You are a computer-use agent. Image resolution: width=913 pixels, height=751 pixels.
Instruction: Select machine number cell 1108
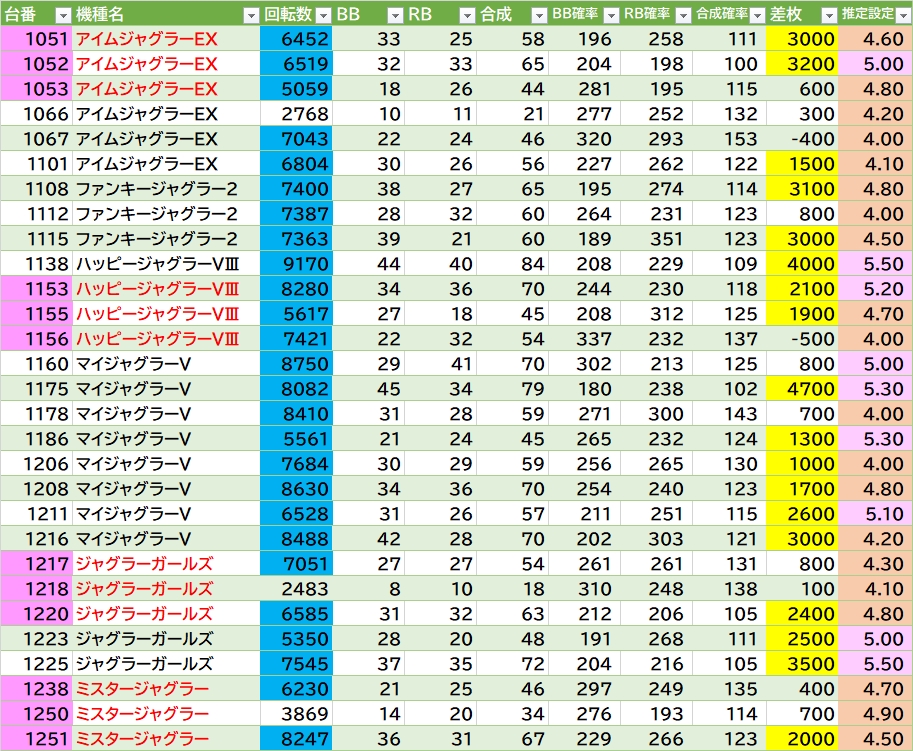[36, 189]
